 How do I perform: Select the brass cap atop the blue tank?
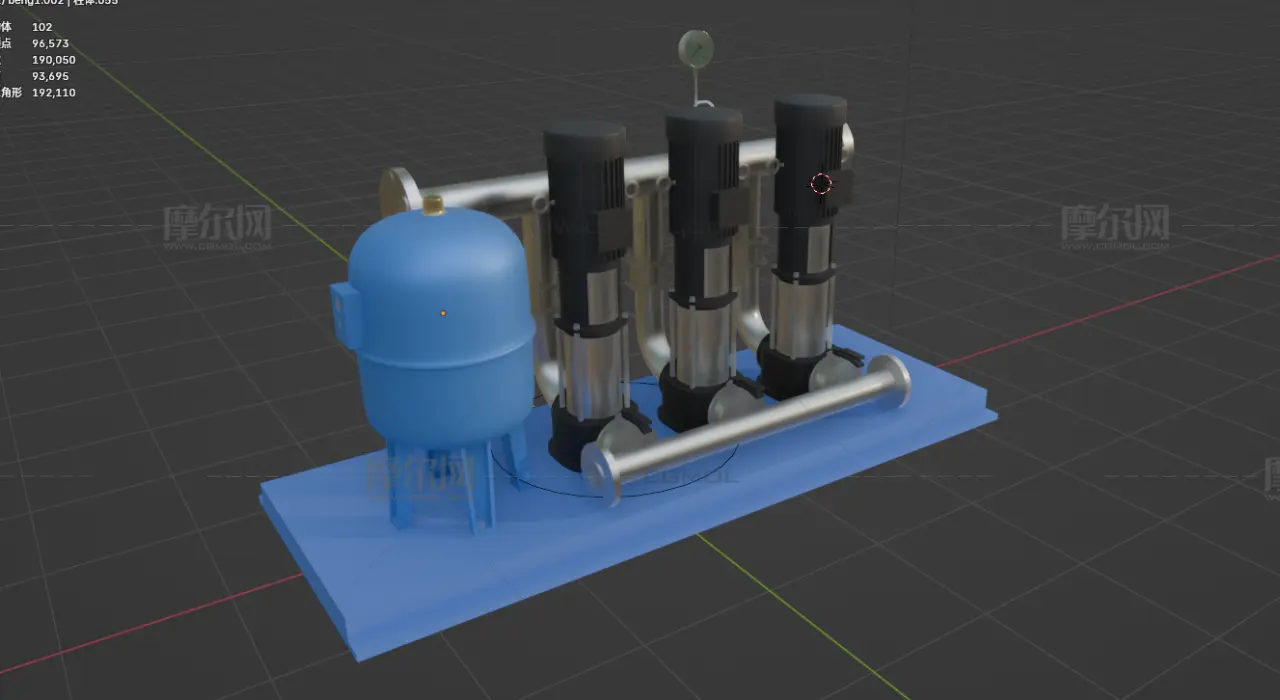tap(434, 205)
